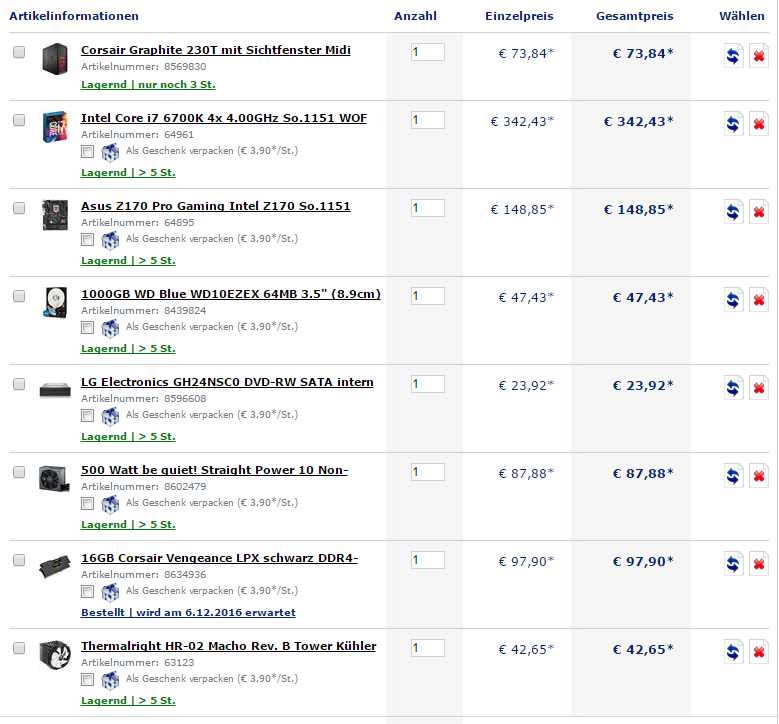Select the WD Blue WD10EZEX row checkbox
The image size is (779, 724).
coord(19,296)
